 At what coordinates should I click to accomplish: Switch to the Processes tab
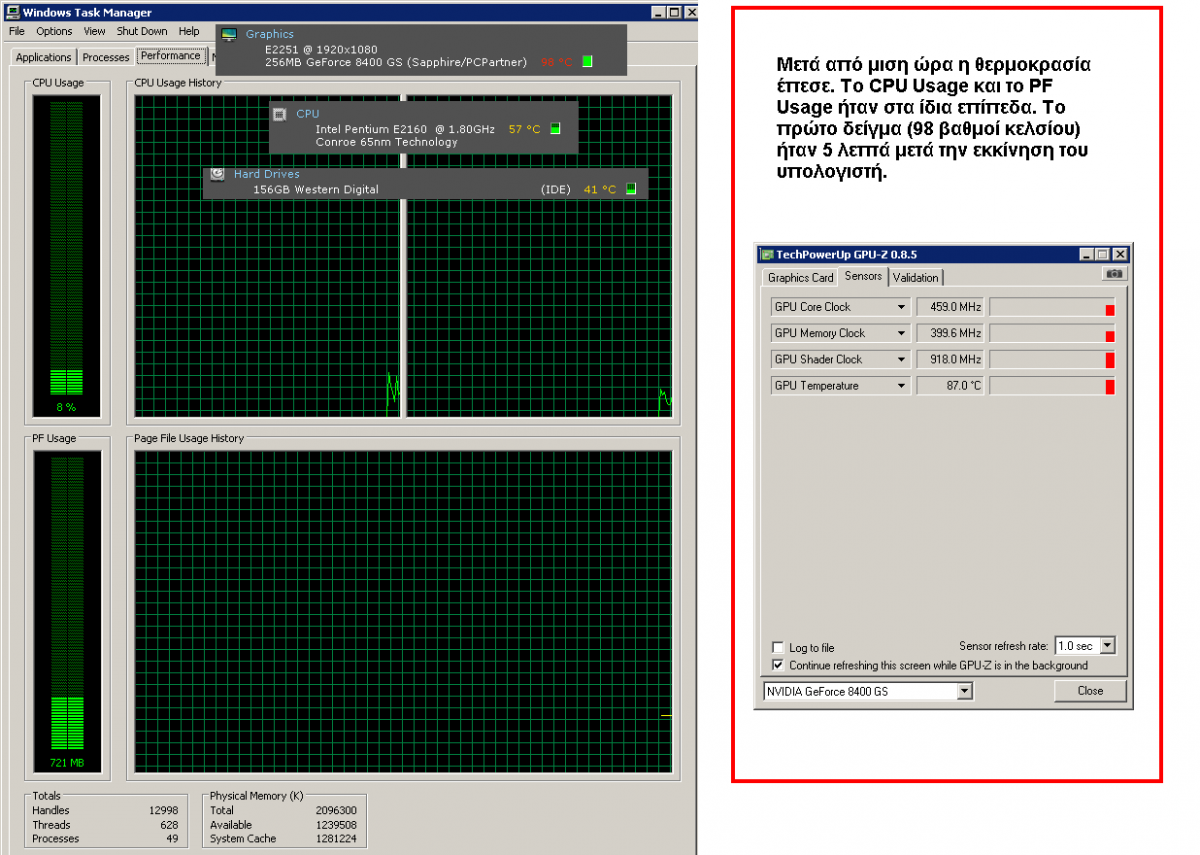(106, 57)
